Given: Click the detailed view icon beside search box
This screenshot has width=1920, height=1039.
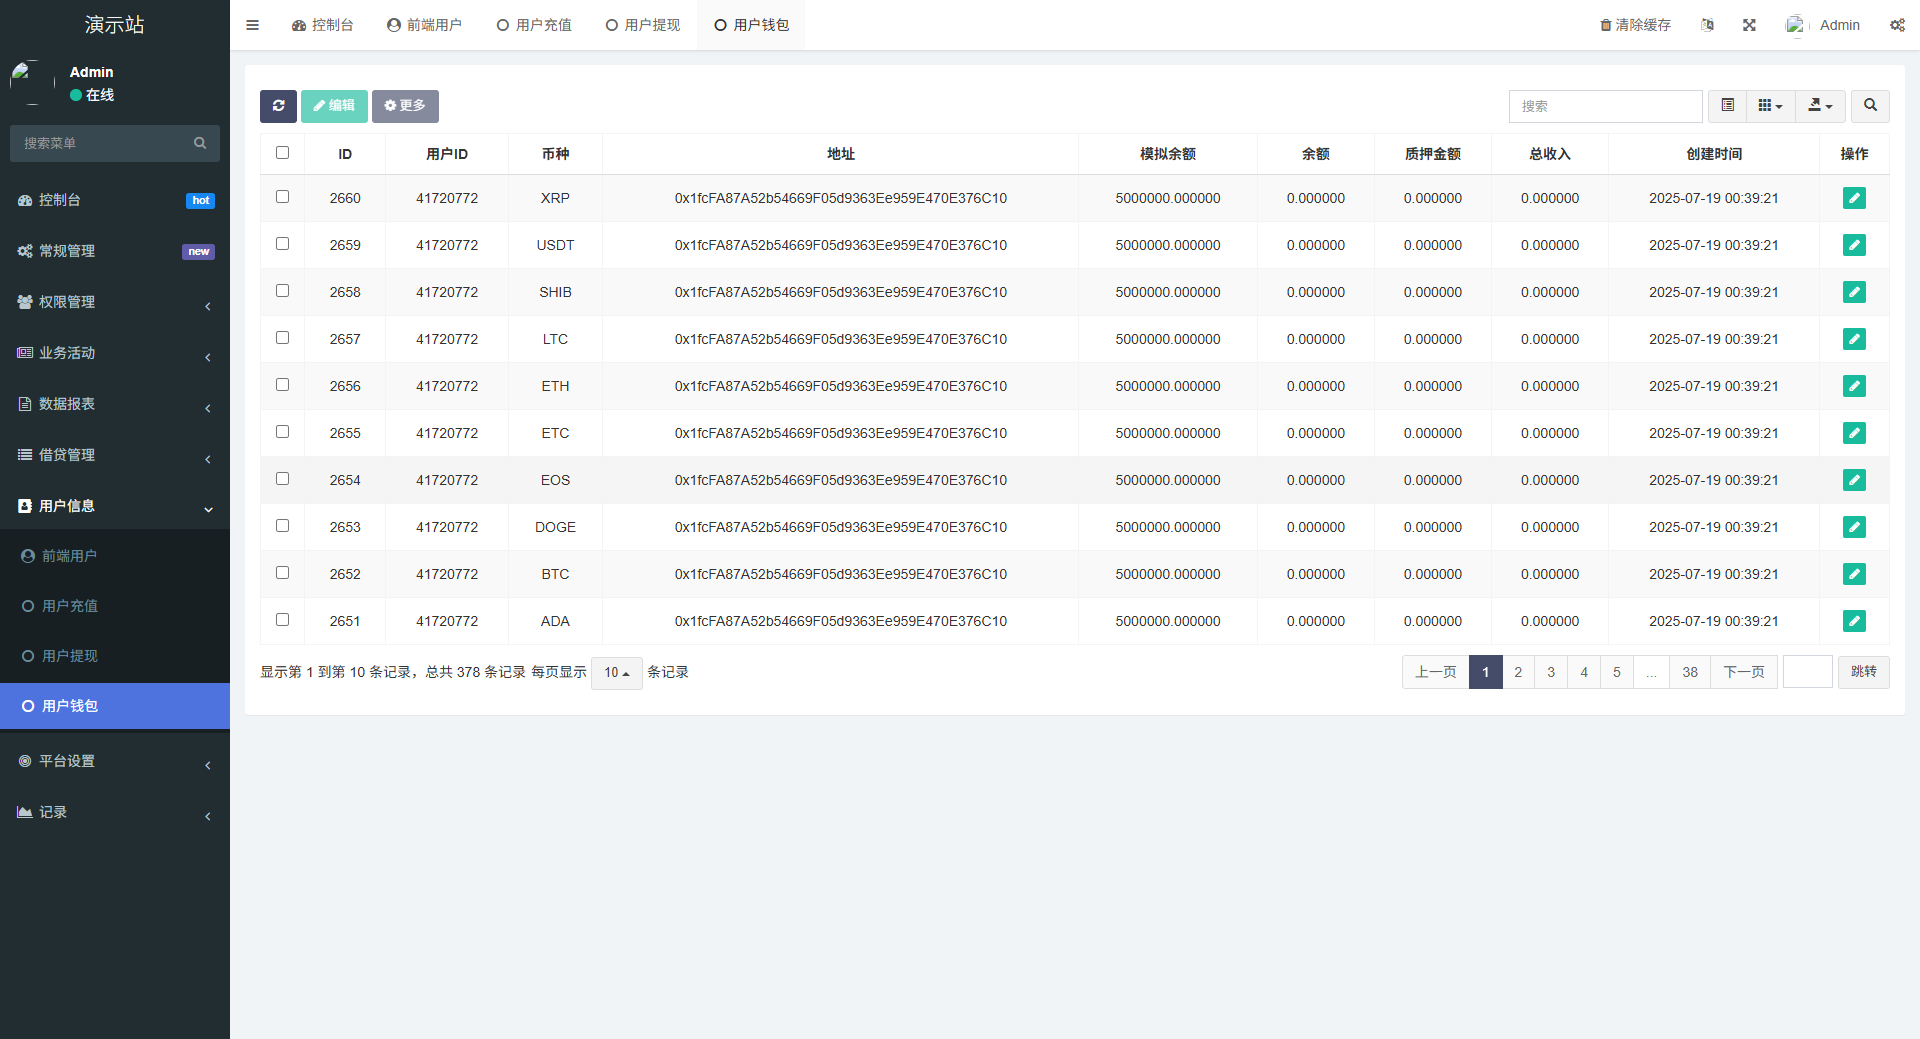Looking at the screenshot, I should [x=1726, y=106].
